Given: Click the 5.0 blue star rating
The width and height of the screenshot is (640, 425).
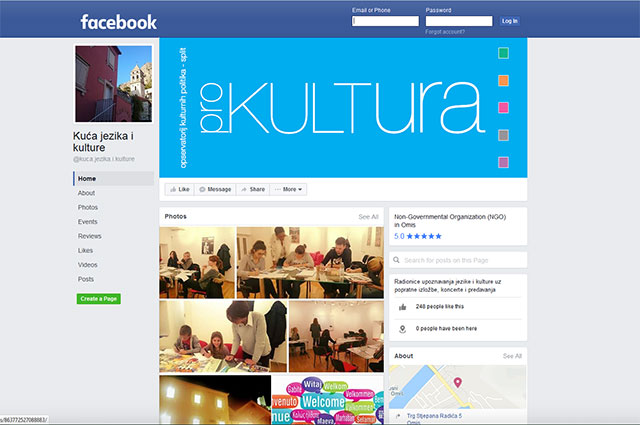Looking at the screenshot, I should [417, 237].
